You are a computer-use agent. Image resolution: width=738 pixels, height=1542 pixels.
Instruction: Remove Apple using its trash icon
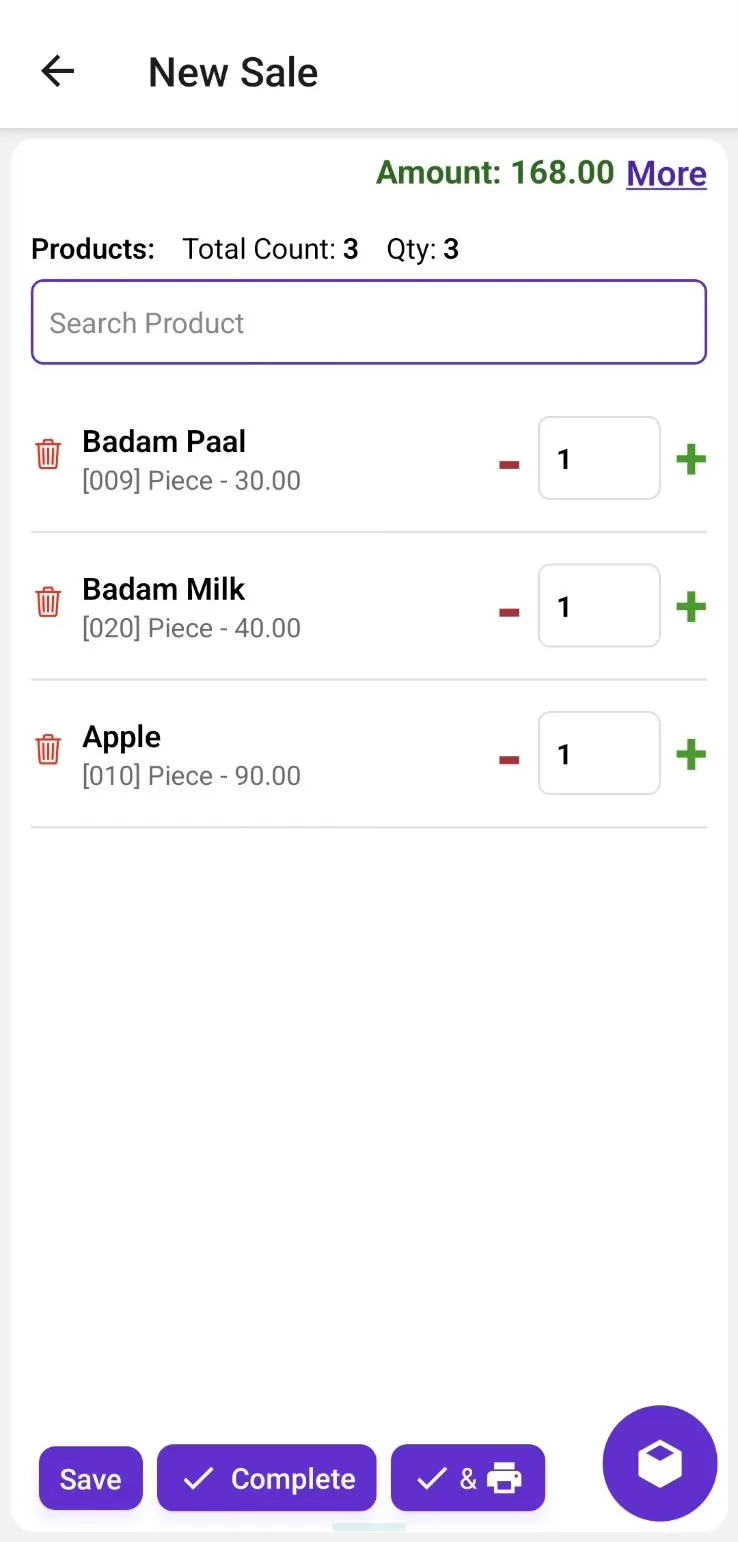(48, 749)
